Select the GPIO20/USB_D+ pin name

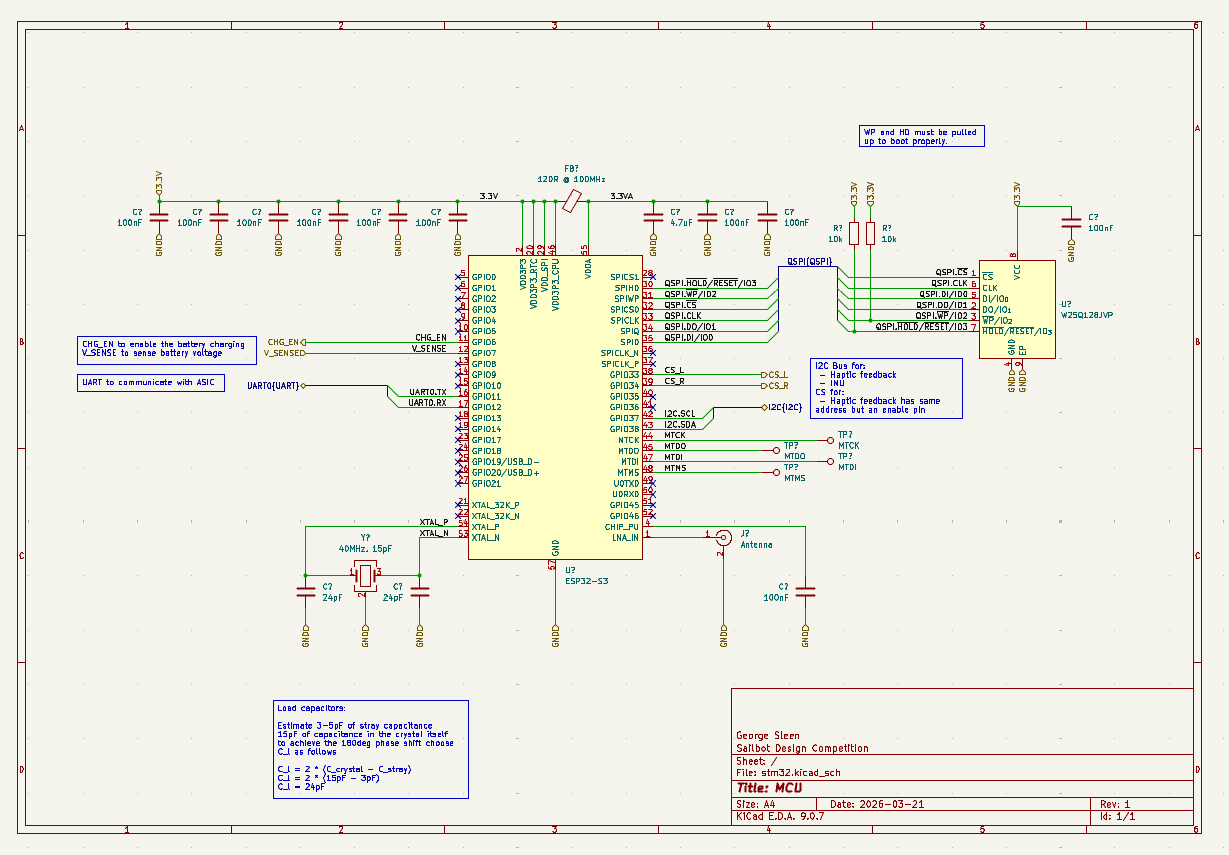tap(506, 473)
